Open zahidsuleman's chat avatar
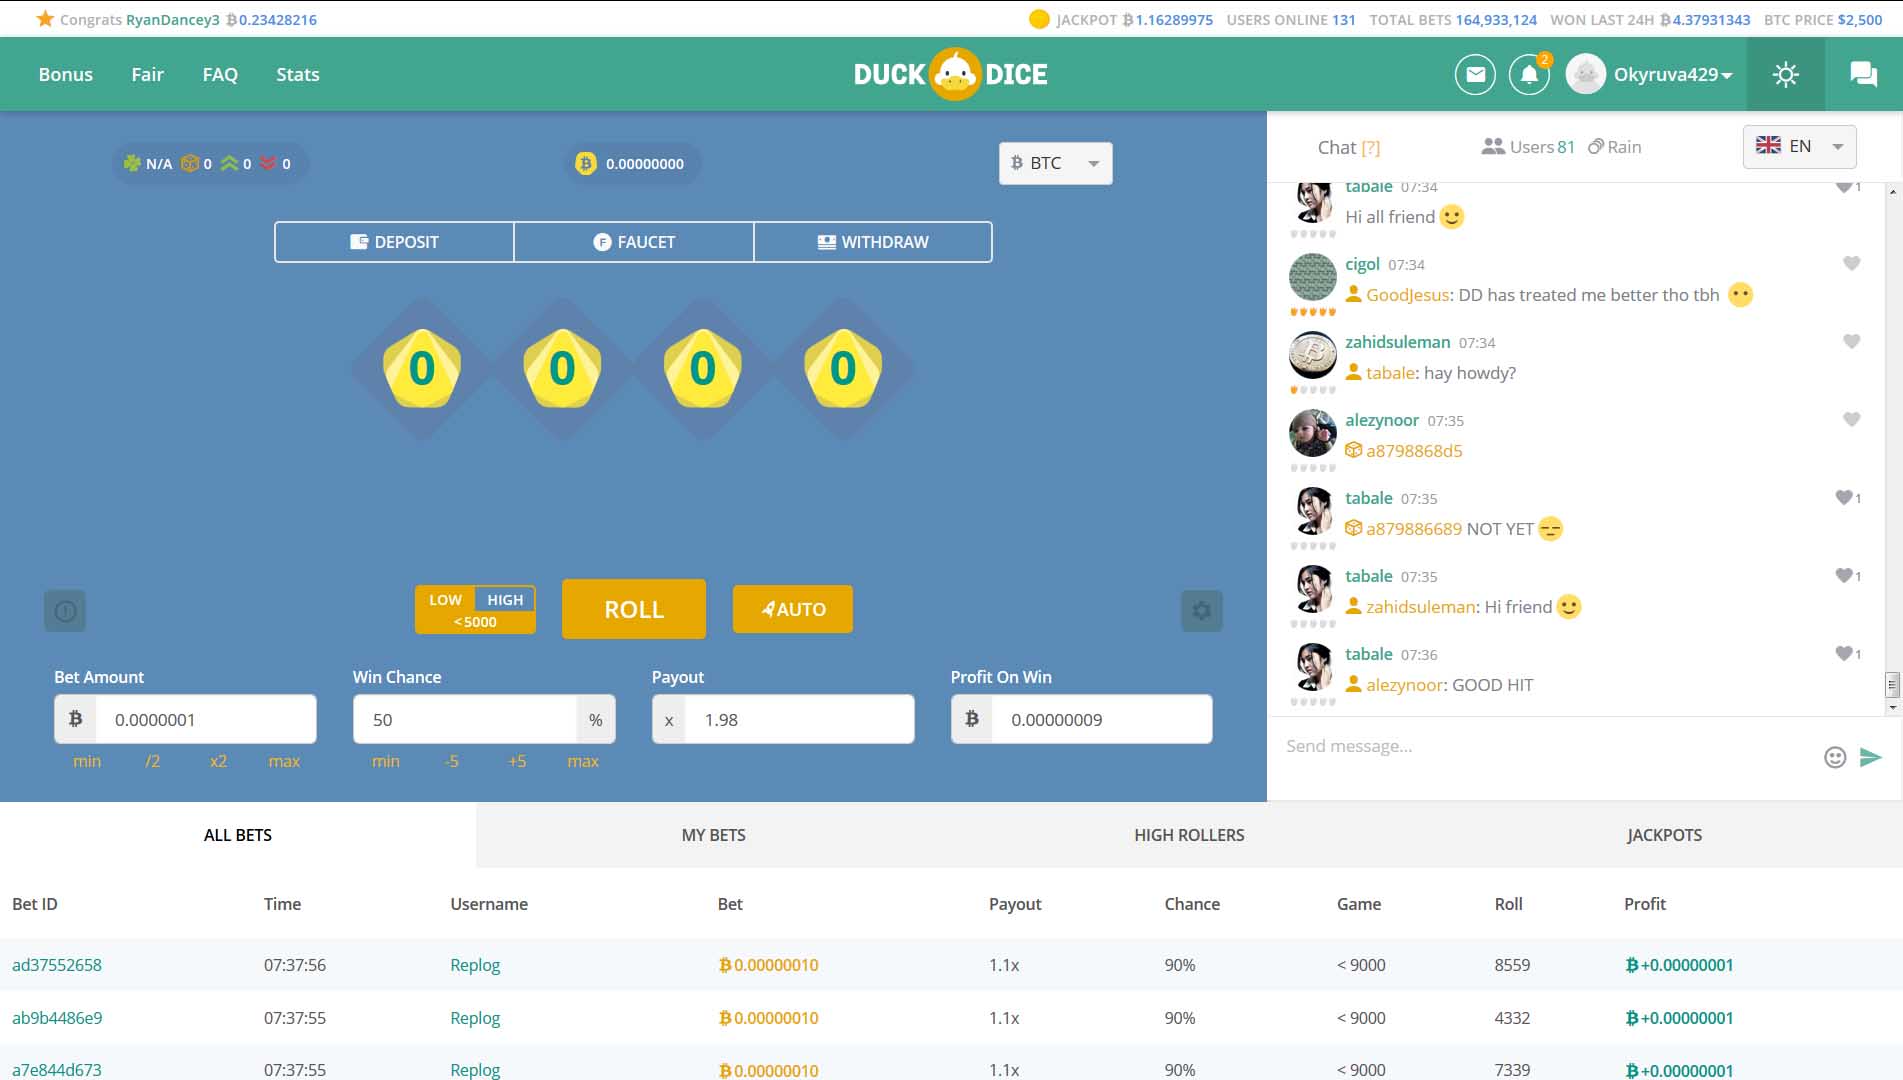The height and width of the screenshot is (1080, 1903). click(1313, 355)
